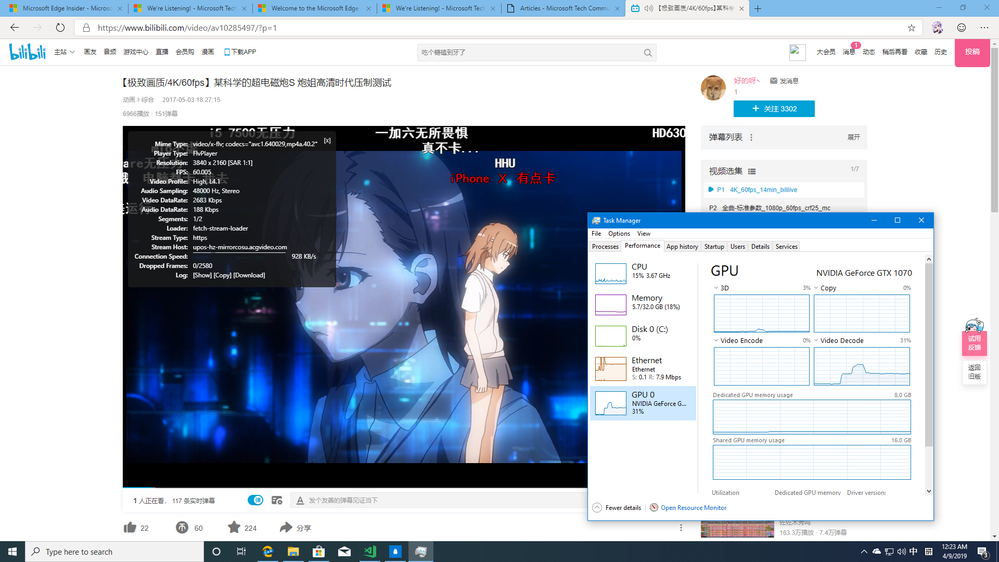
Task: Click danmaku font style 'A' icon
Action: [300, 501]
